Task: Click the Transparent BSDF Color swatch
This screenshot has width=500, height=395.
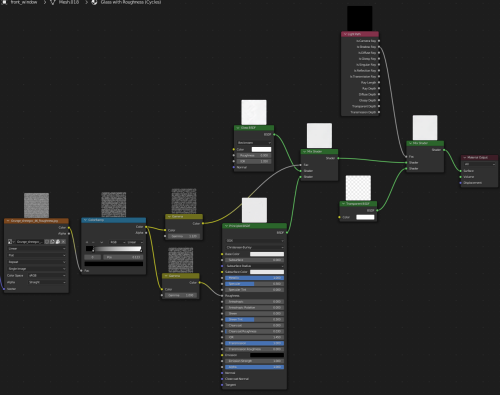Action: (x=365, y=217)
